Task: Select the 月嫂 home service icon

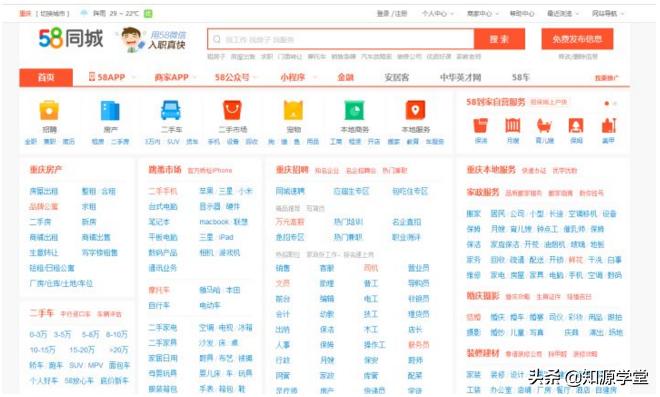Action: tap(513, 125)
